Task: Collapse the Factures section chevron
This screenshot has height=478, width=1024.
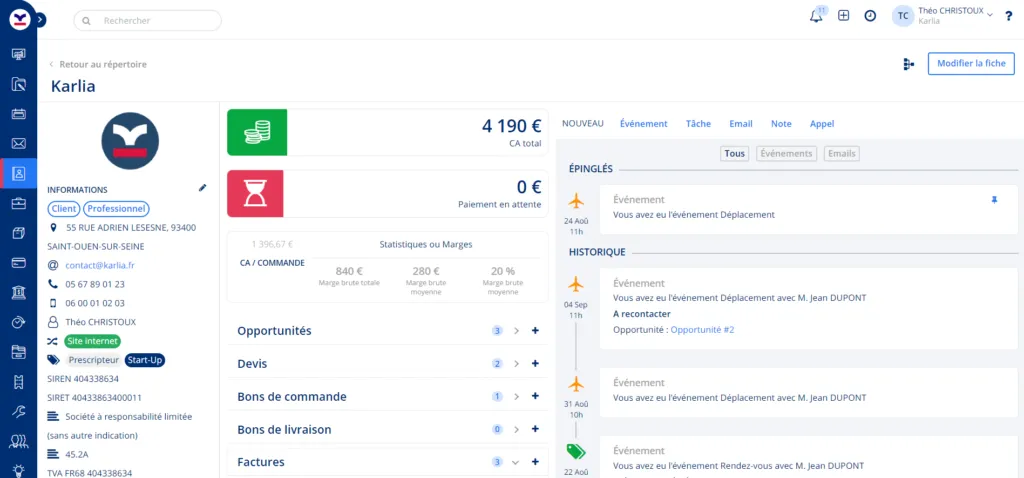Action: [516, 462]
